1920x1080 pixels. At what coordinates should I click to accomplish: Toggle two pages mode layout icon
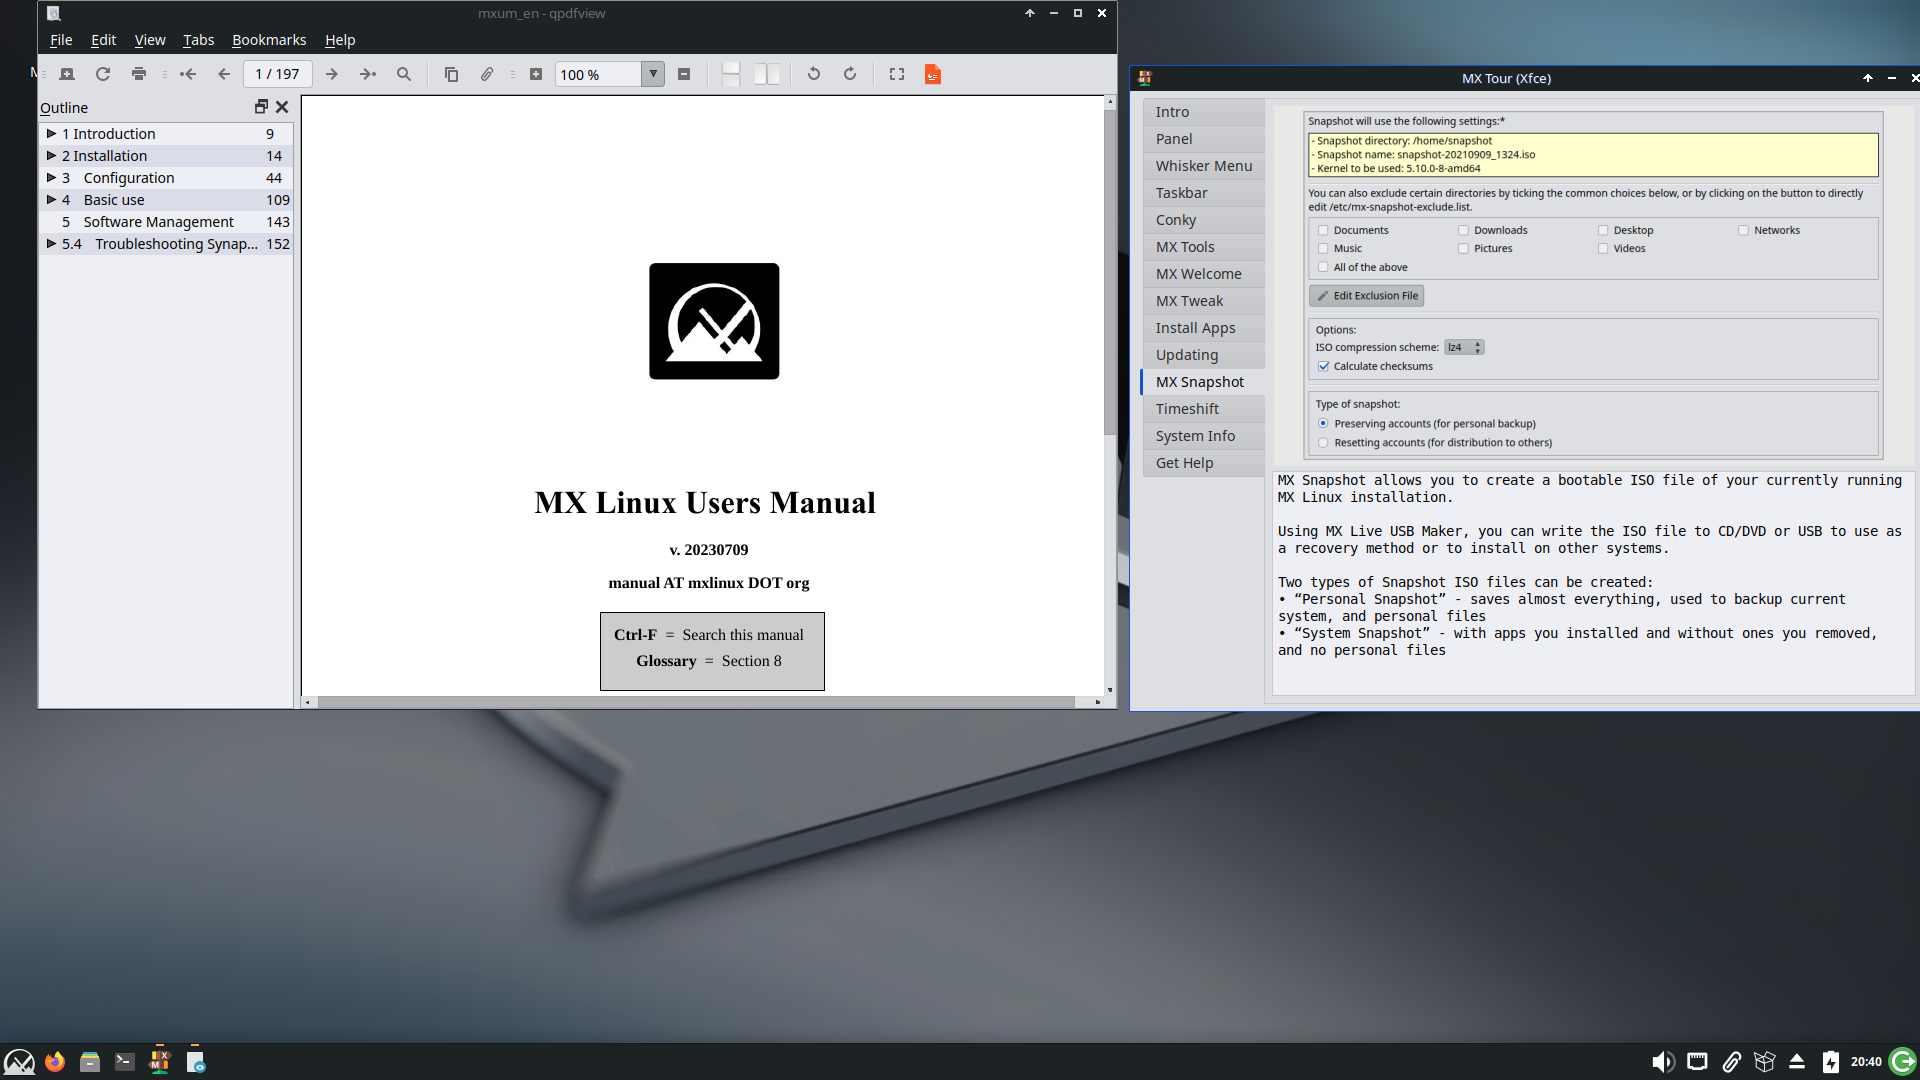tap(767, 74)
